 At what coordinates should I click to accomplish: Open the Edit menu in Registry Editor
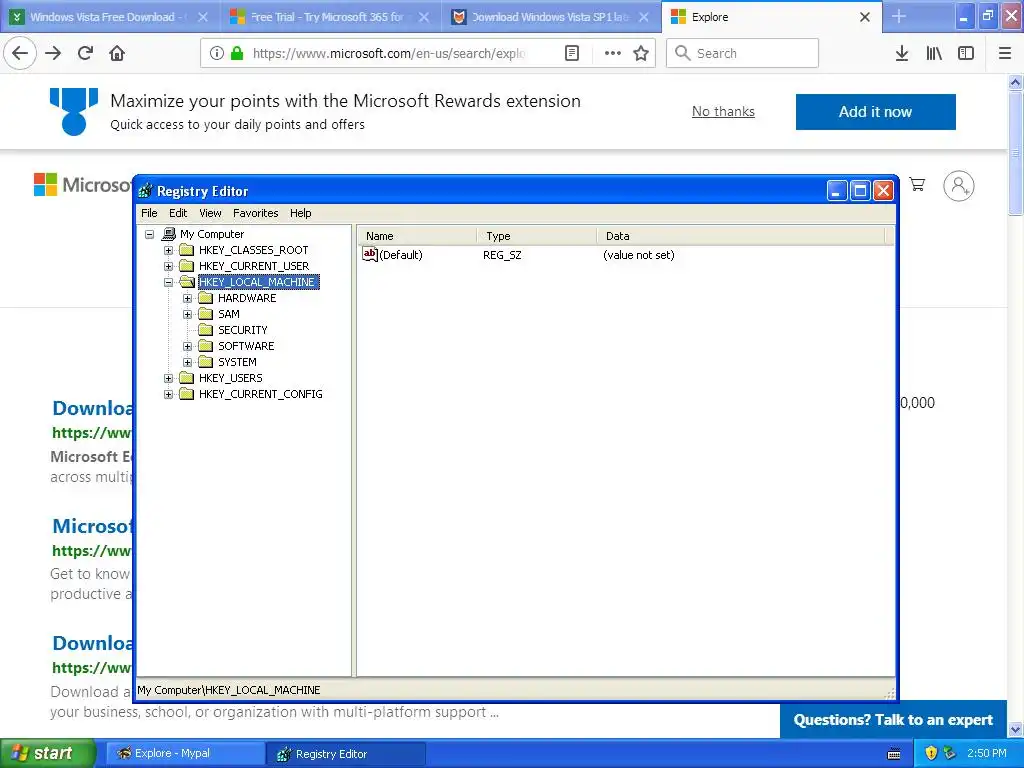pyautogui.click(x=178, y=213)
